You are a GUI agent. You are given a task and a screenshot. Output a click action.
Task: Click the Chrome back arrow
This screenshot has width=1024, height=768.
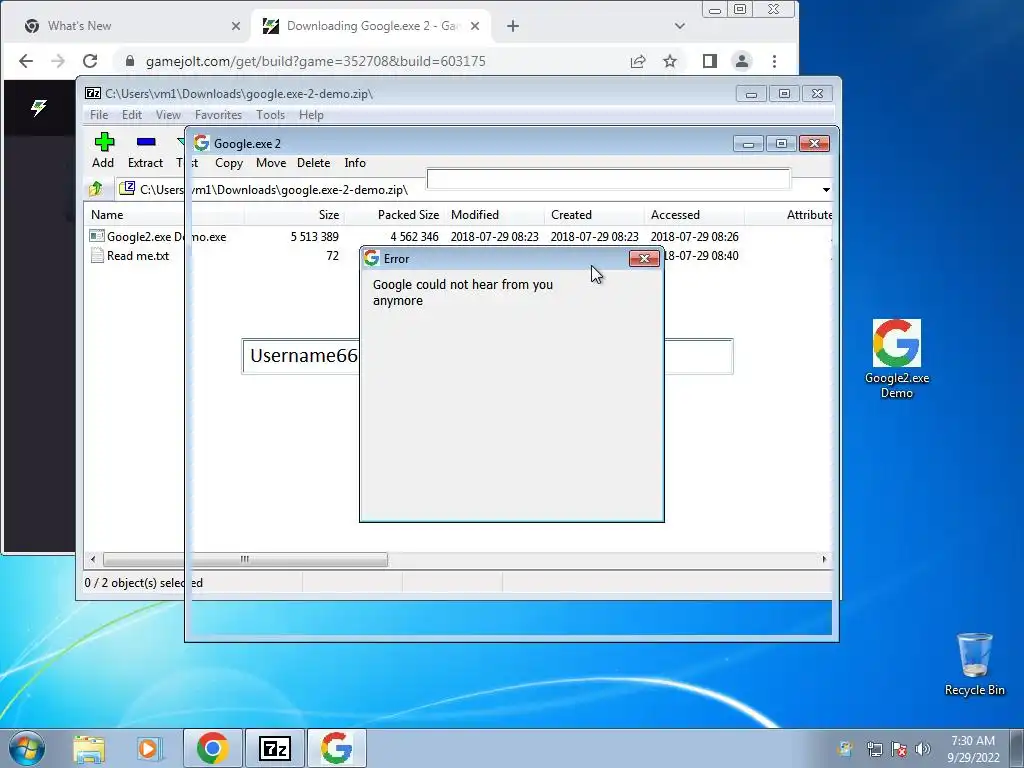click(26, 61)
